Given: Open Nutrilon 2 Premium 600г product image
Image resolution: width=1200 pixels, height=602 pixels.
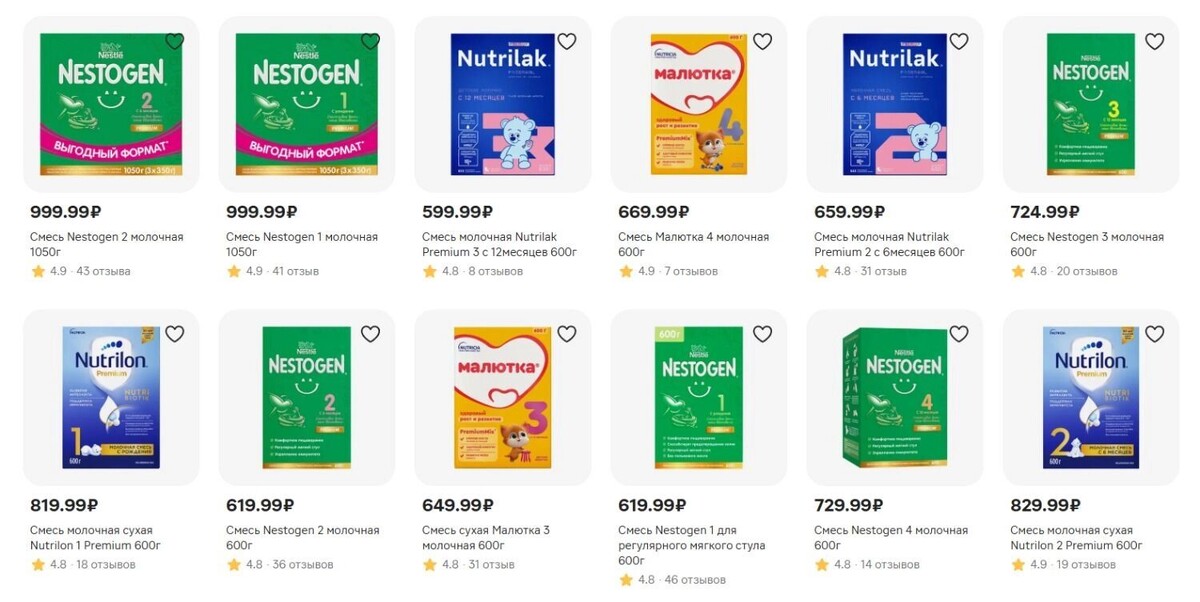Looking at the screenshot, I should (x=1091, y=397).
